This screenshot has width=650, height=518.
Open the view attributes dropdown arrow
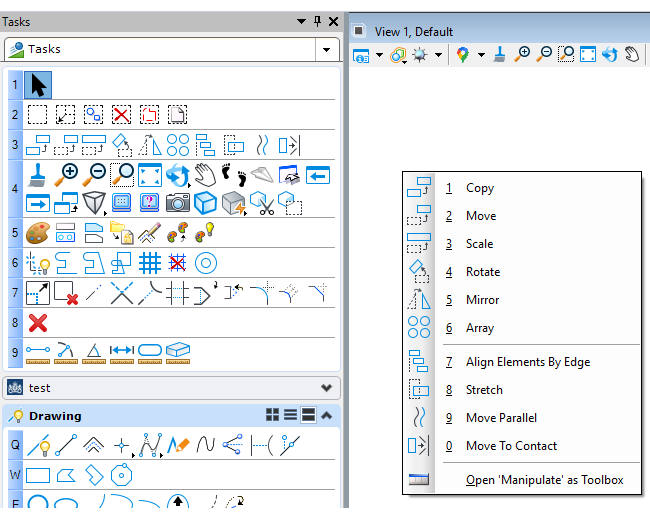pyautogui.click(x=379, y=55)
